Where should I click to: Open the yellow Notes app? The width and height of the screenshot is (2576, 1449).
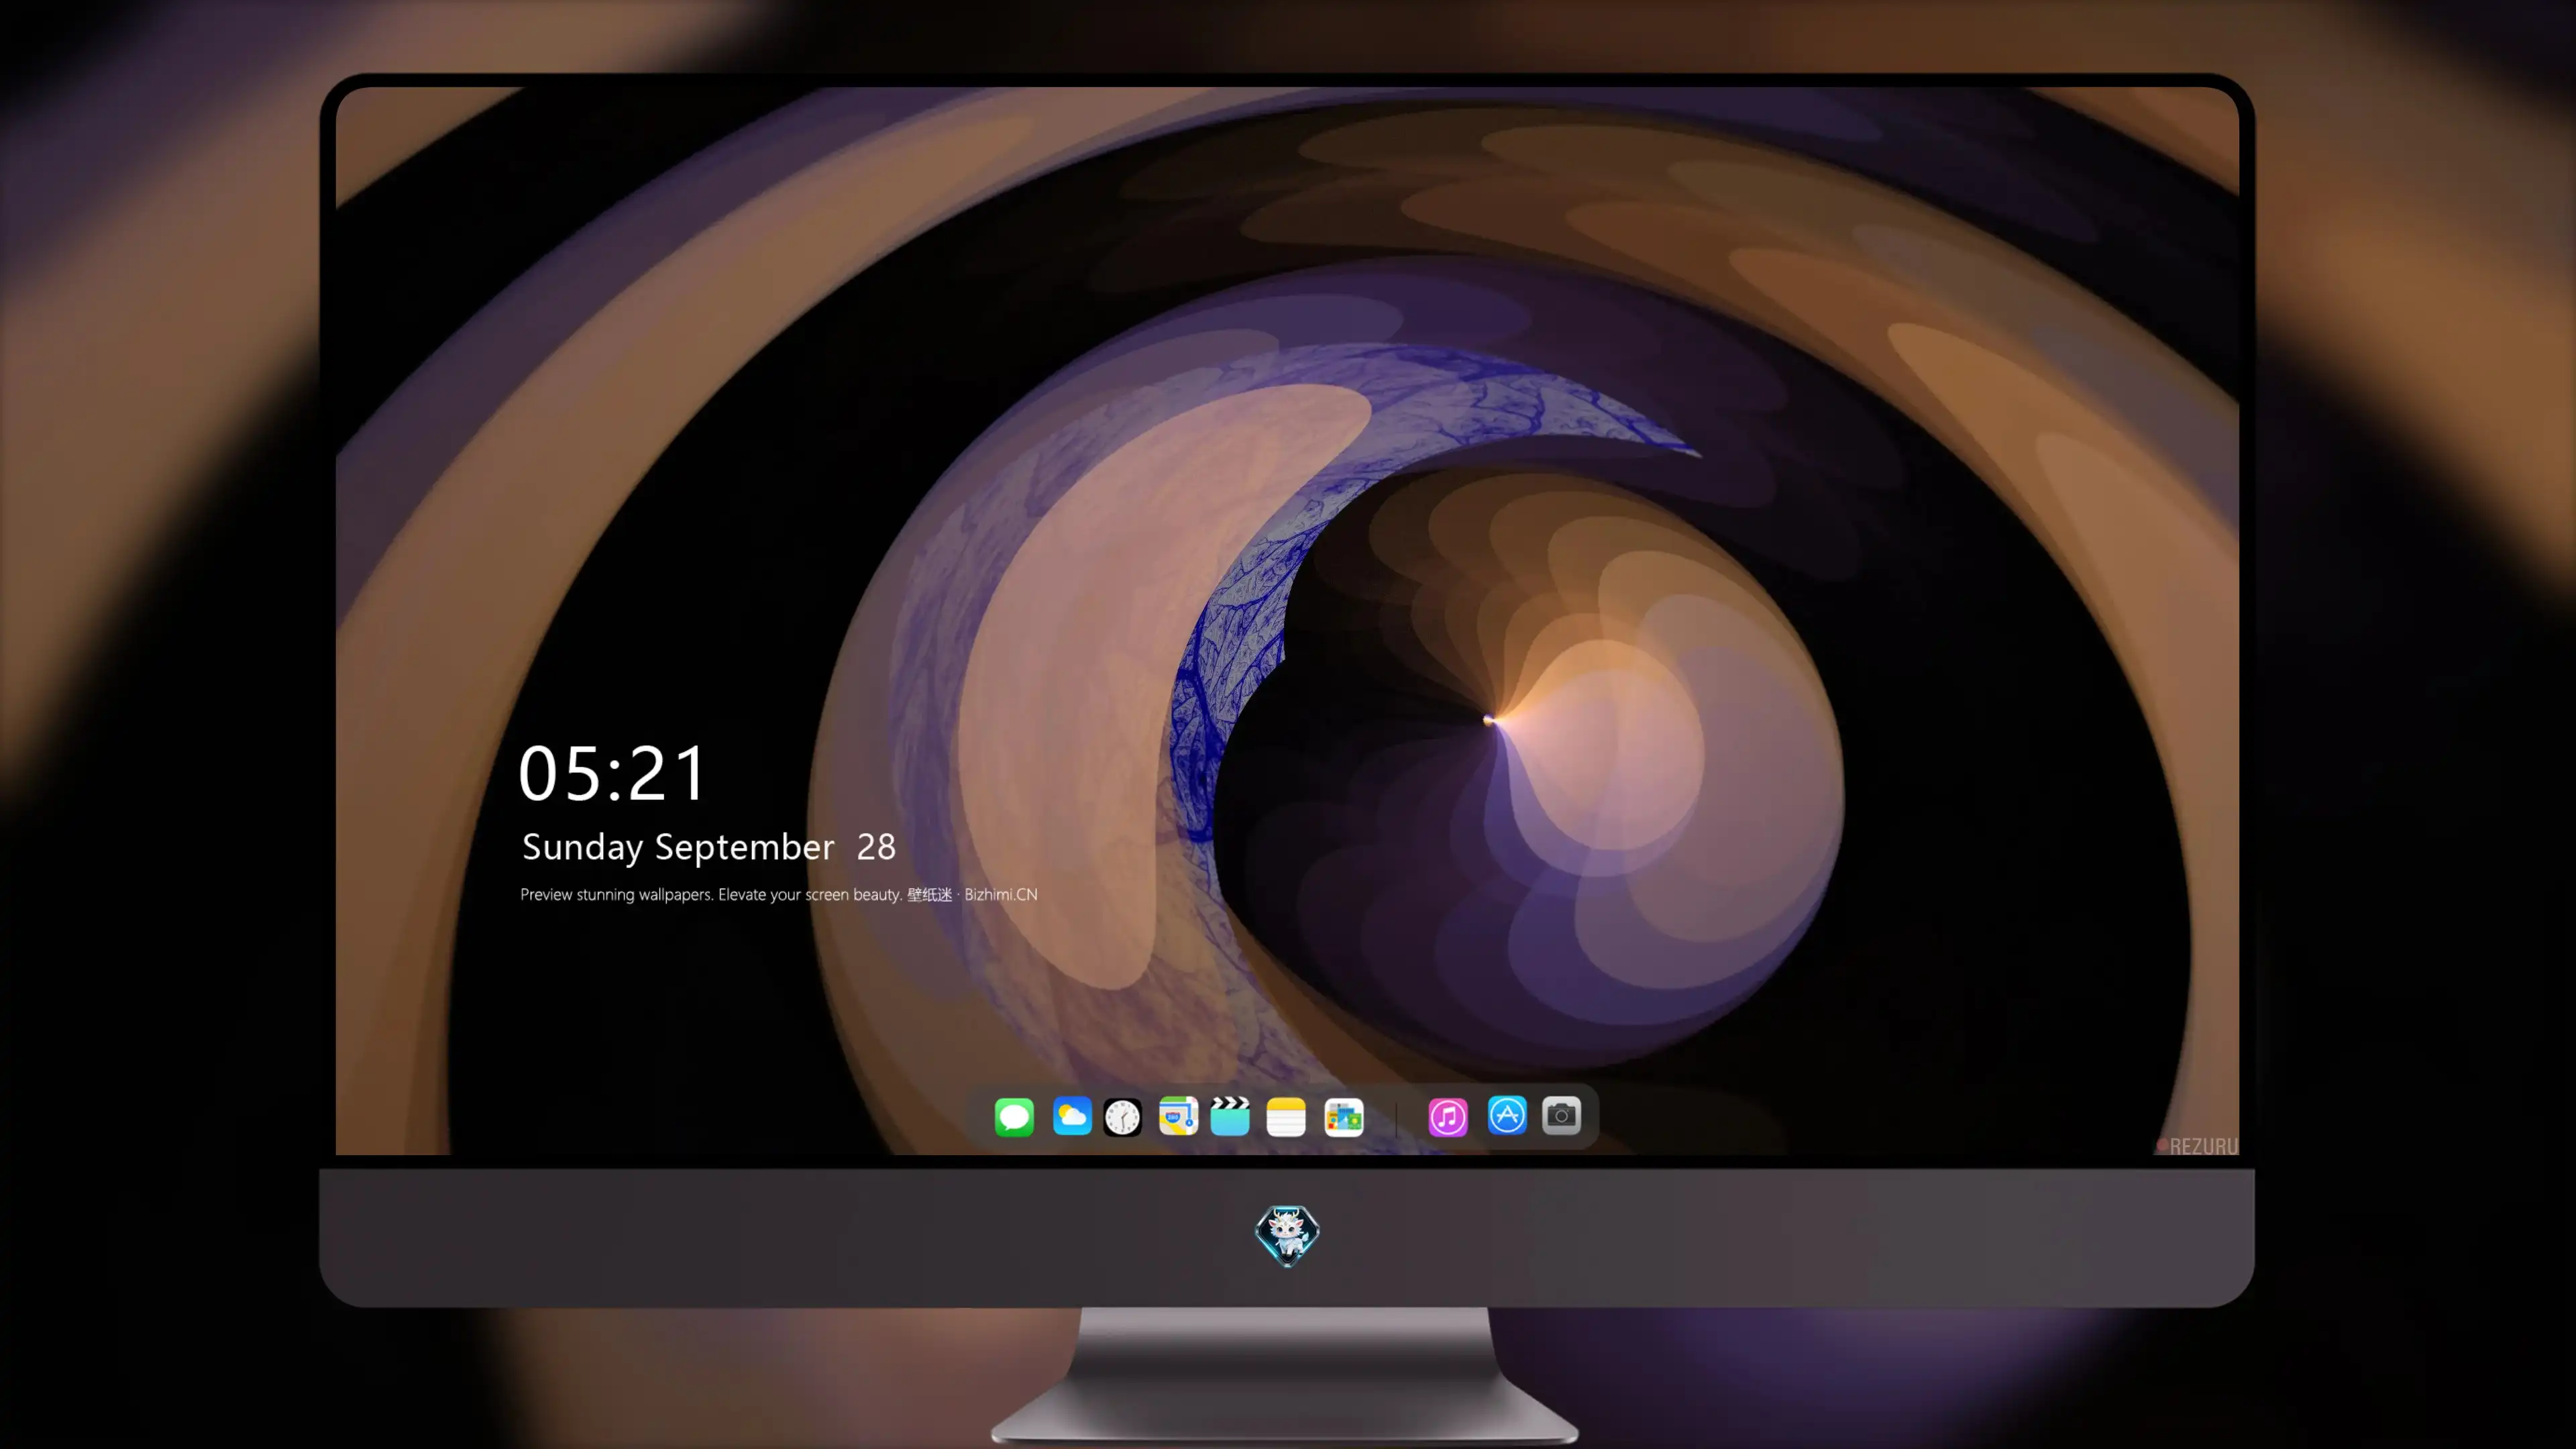coord(1286,1116)
